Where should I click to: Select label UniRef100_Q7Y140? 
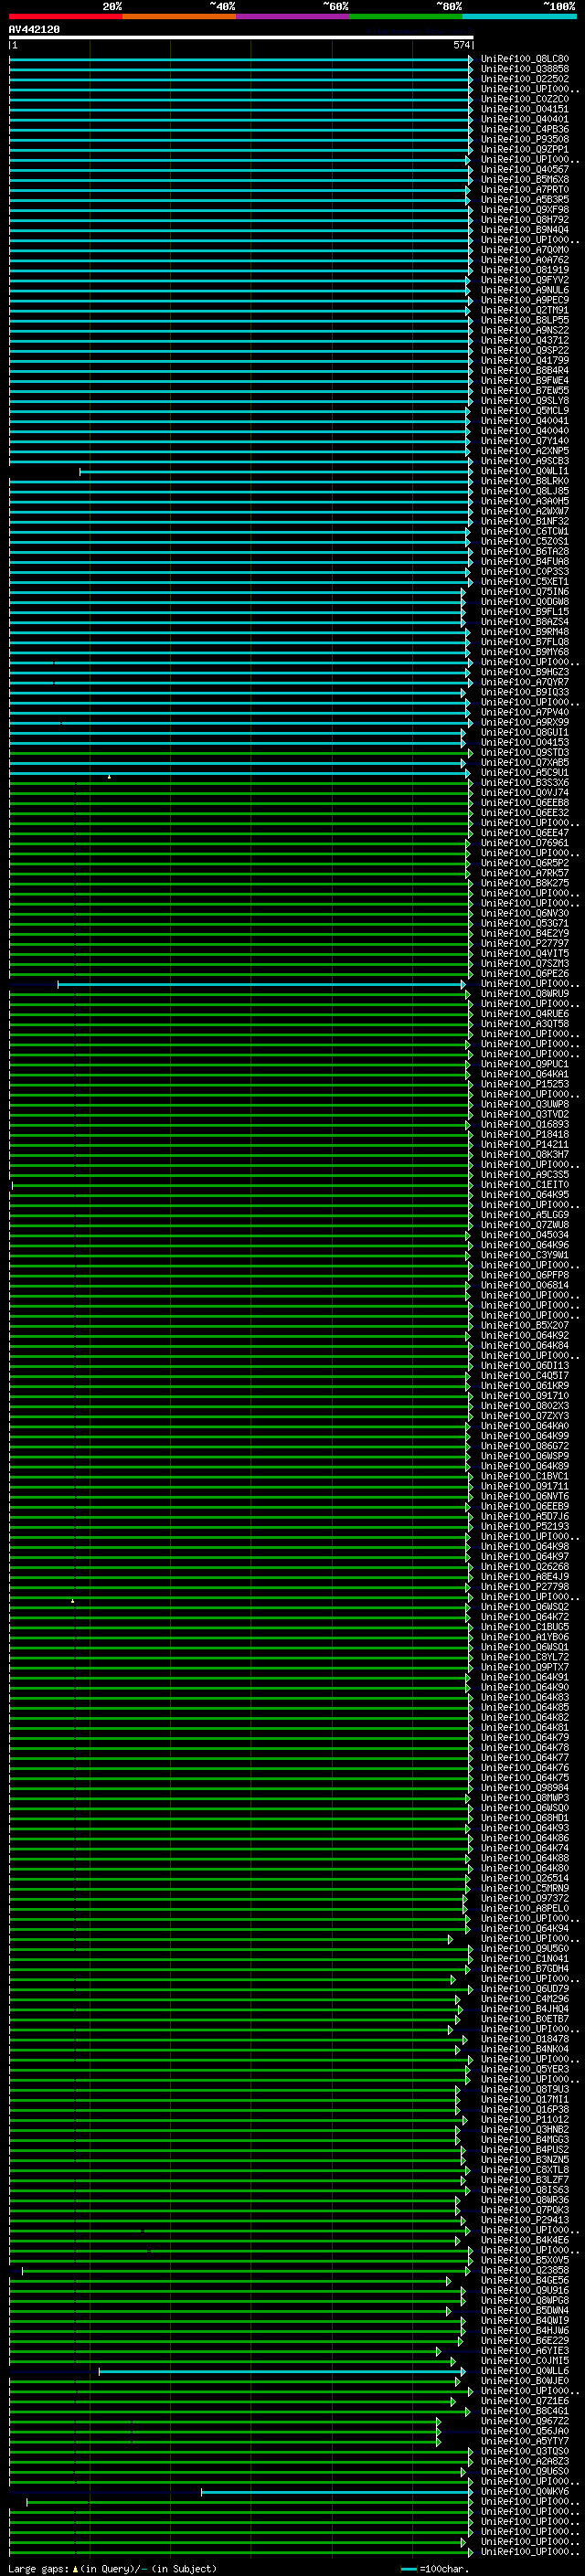525,441
